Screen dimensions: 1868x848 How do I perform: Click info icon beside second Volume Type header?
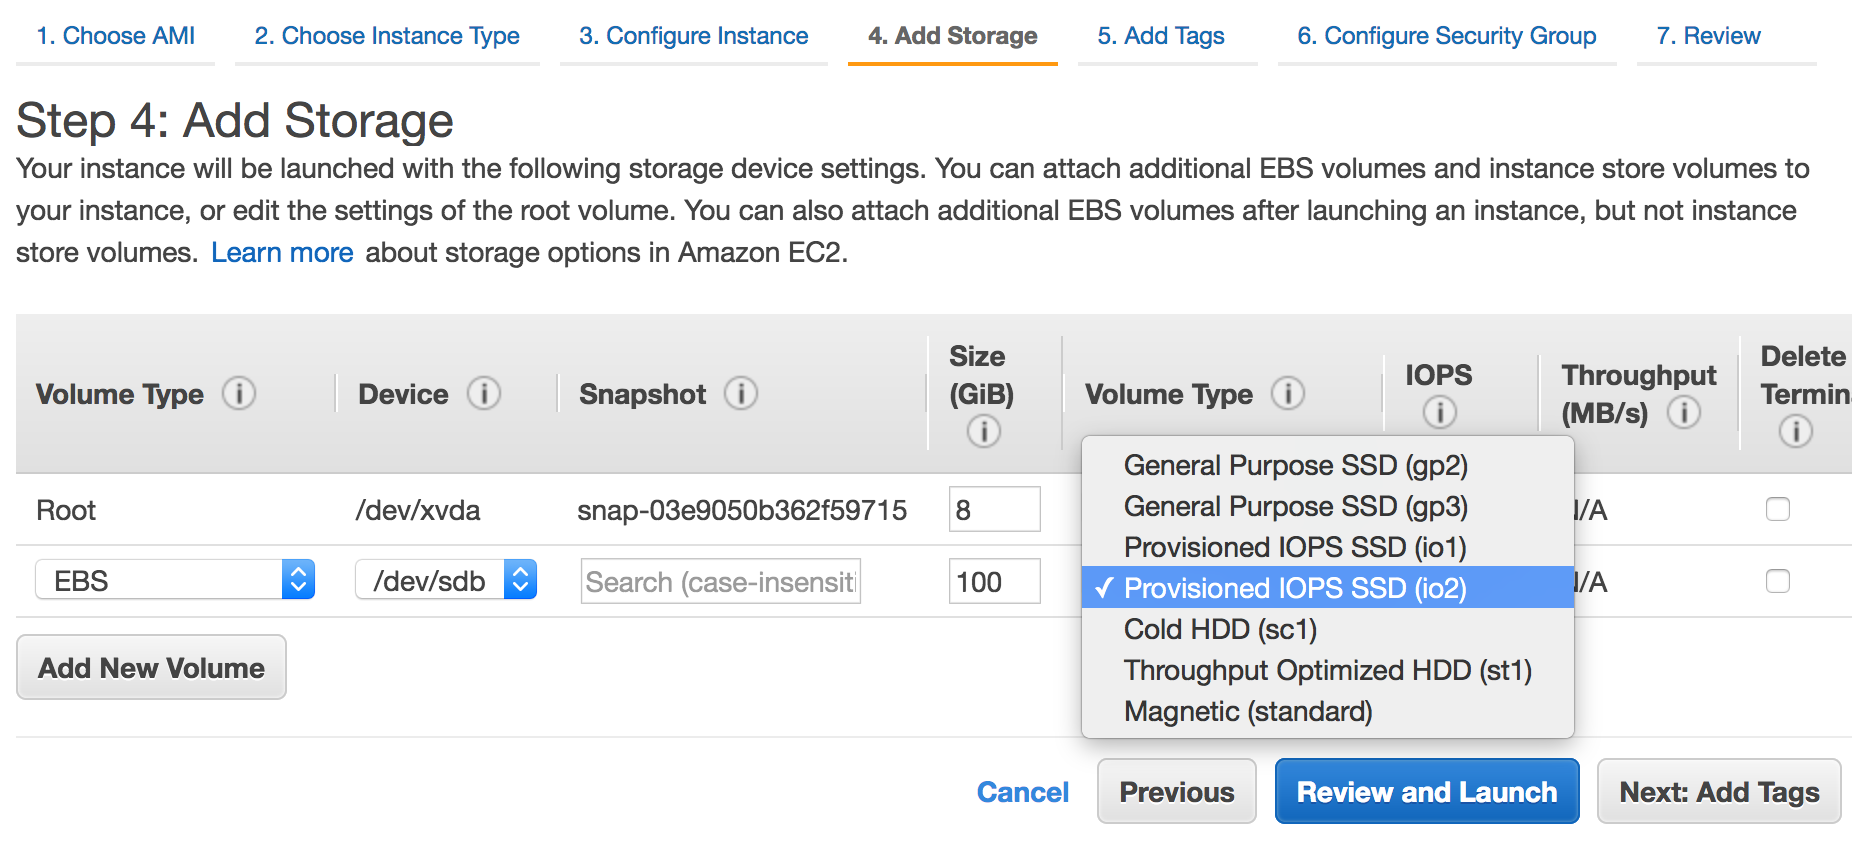pyautogui.click(x=1288, y=393)
